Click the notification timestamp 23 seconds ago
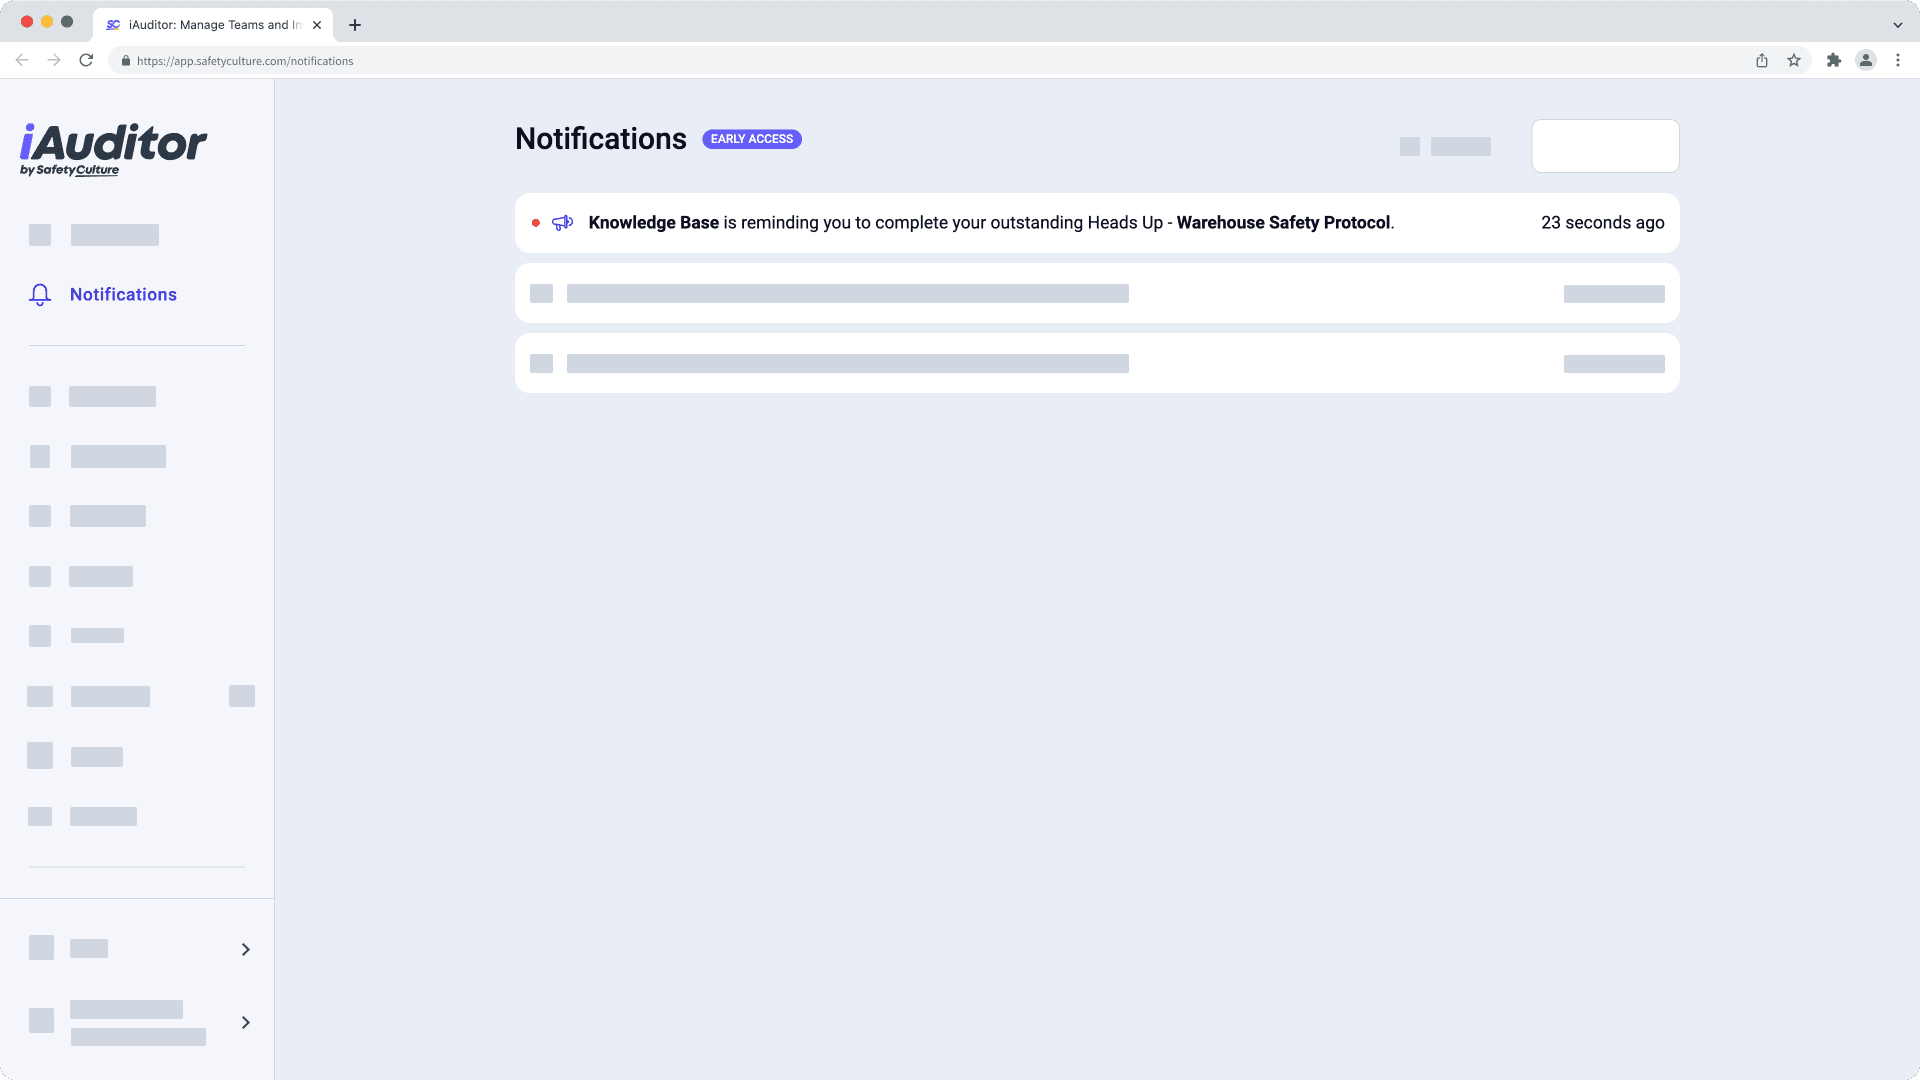The height and width of the screenshot is (1080, 1920). (x=1602, y=222)
